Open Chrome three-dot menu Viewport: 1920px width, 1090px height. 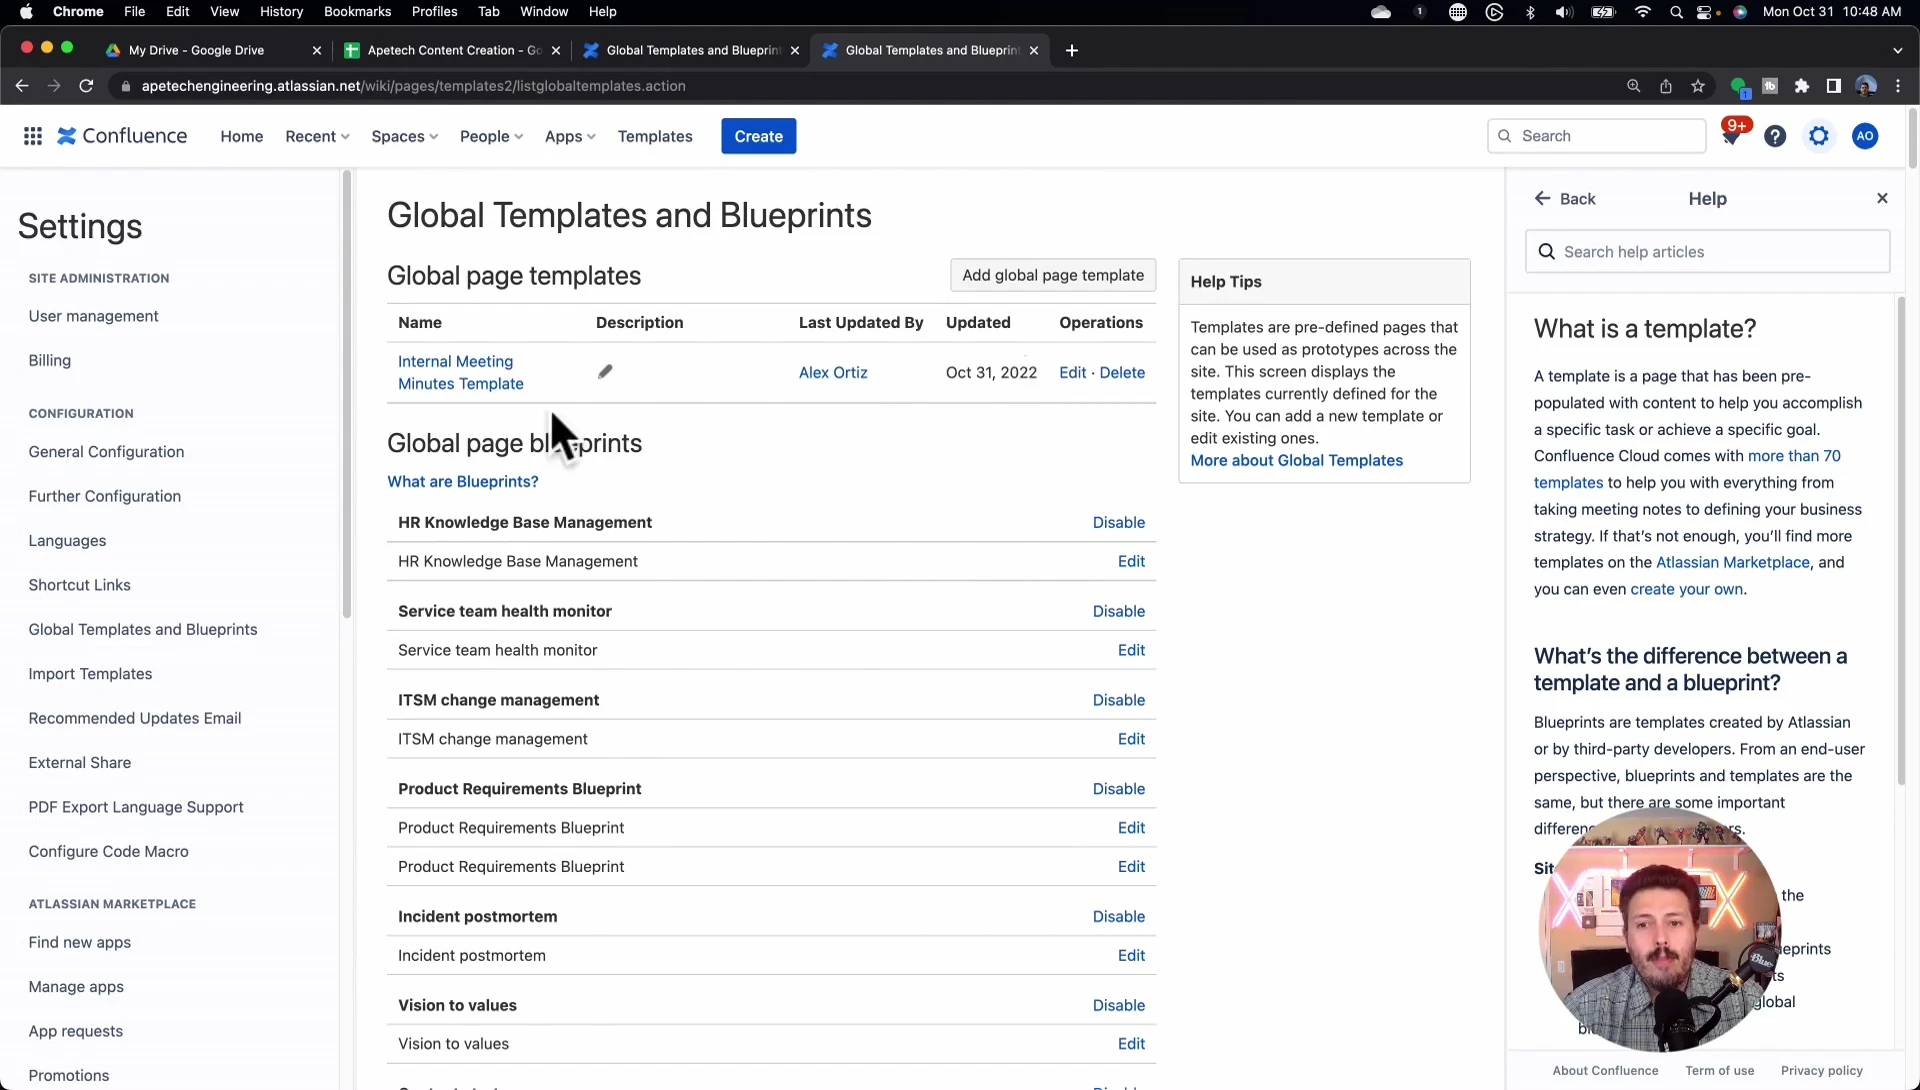coord(1898,86)
